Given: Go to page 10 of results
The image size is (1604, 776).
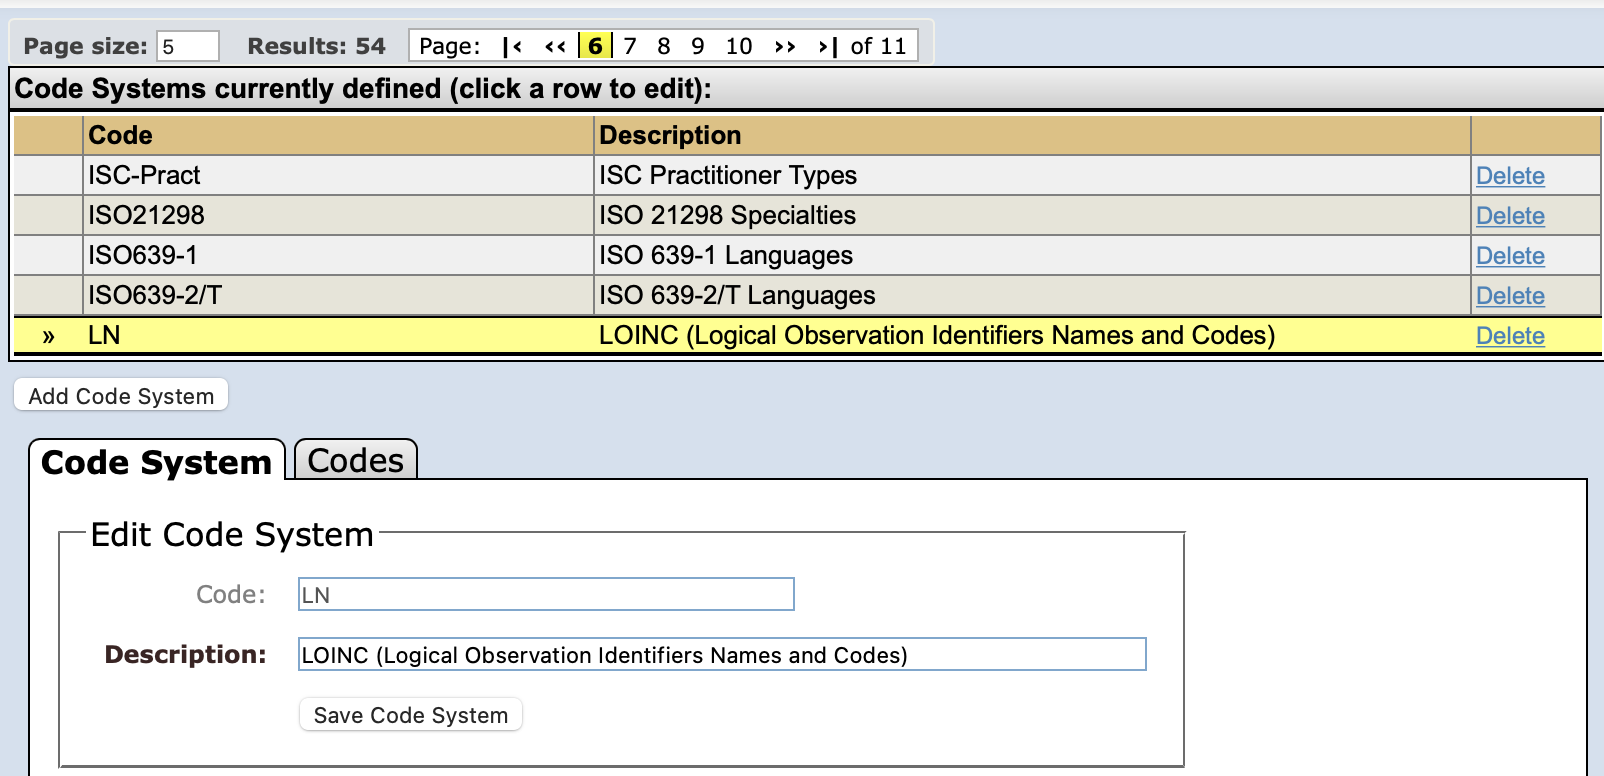Looking at the screenshot, I should click(739, 46).
